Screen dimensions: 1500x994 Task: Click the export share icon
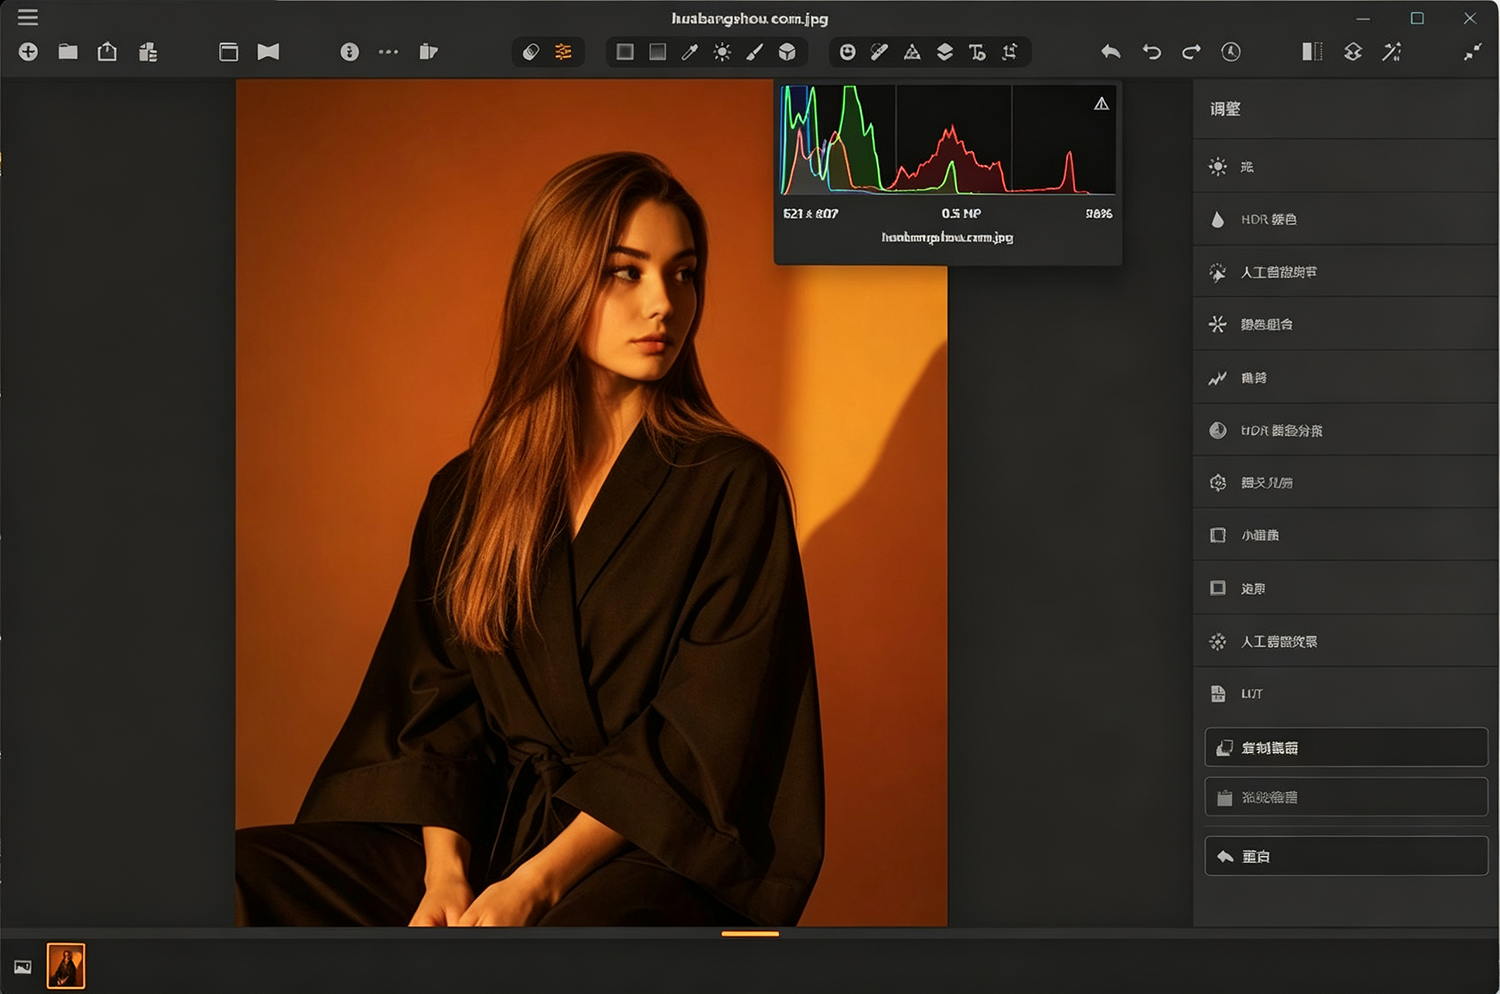(x=107, y=51)
